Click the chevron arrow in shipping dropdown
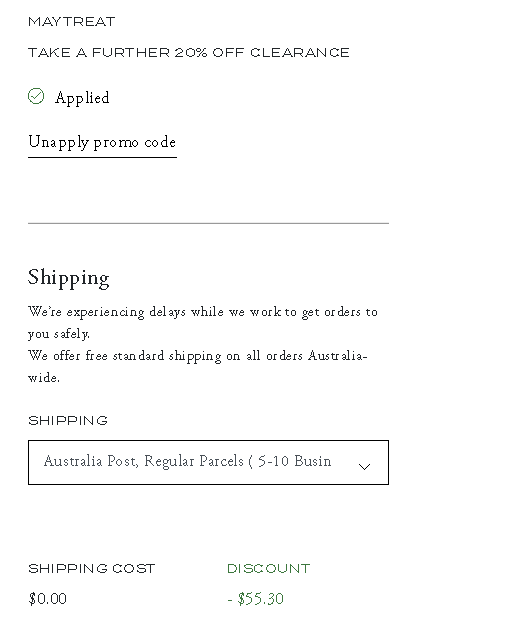Image resolution: width=519 pixels, height=636 pixels. pyautogui.click(x=365, y=467)
